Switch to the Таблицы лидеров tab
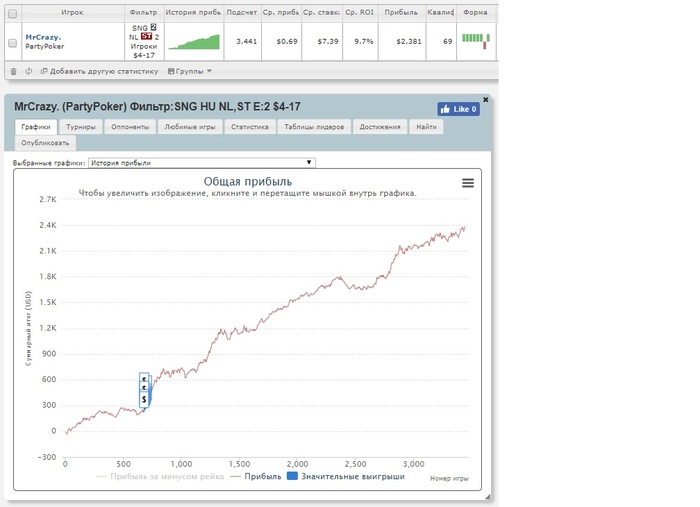This screenshot has width=700, height=507. (x=314, y=127)
